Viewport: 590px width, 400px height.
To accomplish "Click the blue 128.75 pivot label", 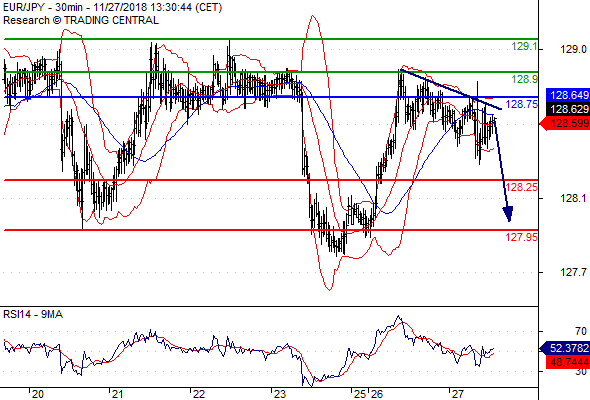I will tap(522, 104).
